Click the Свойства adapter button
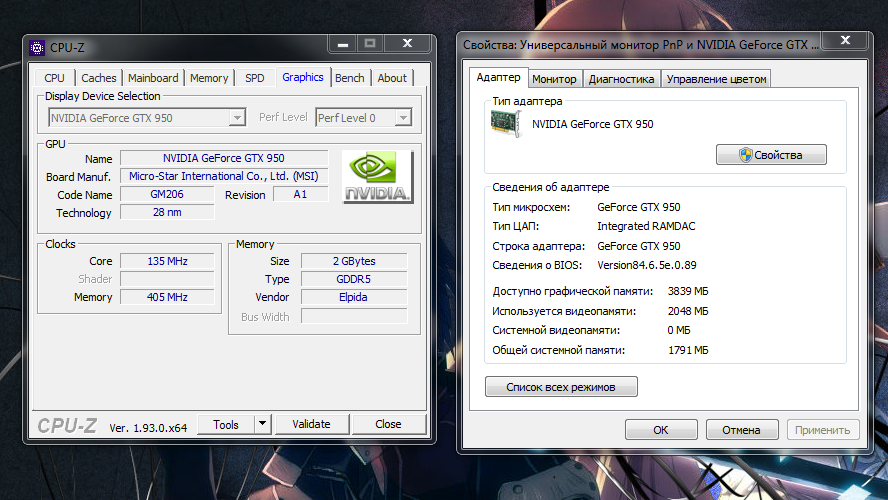The width and height of the screenshot is (888, 500). click(771, 155)
